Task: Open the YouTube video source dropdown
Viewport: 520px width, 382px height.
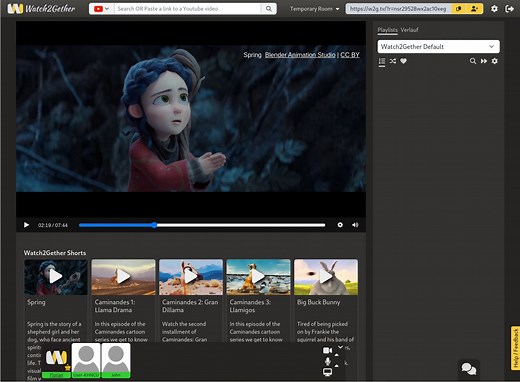Action: click(x=102, y=9)
